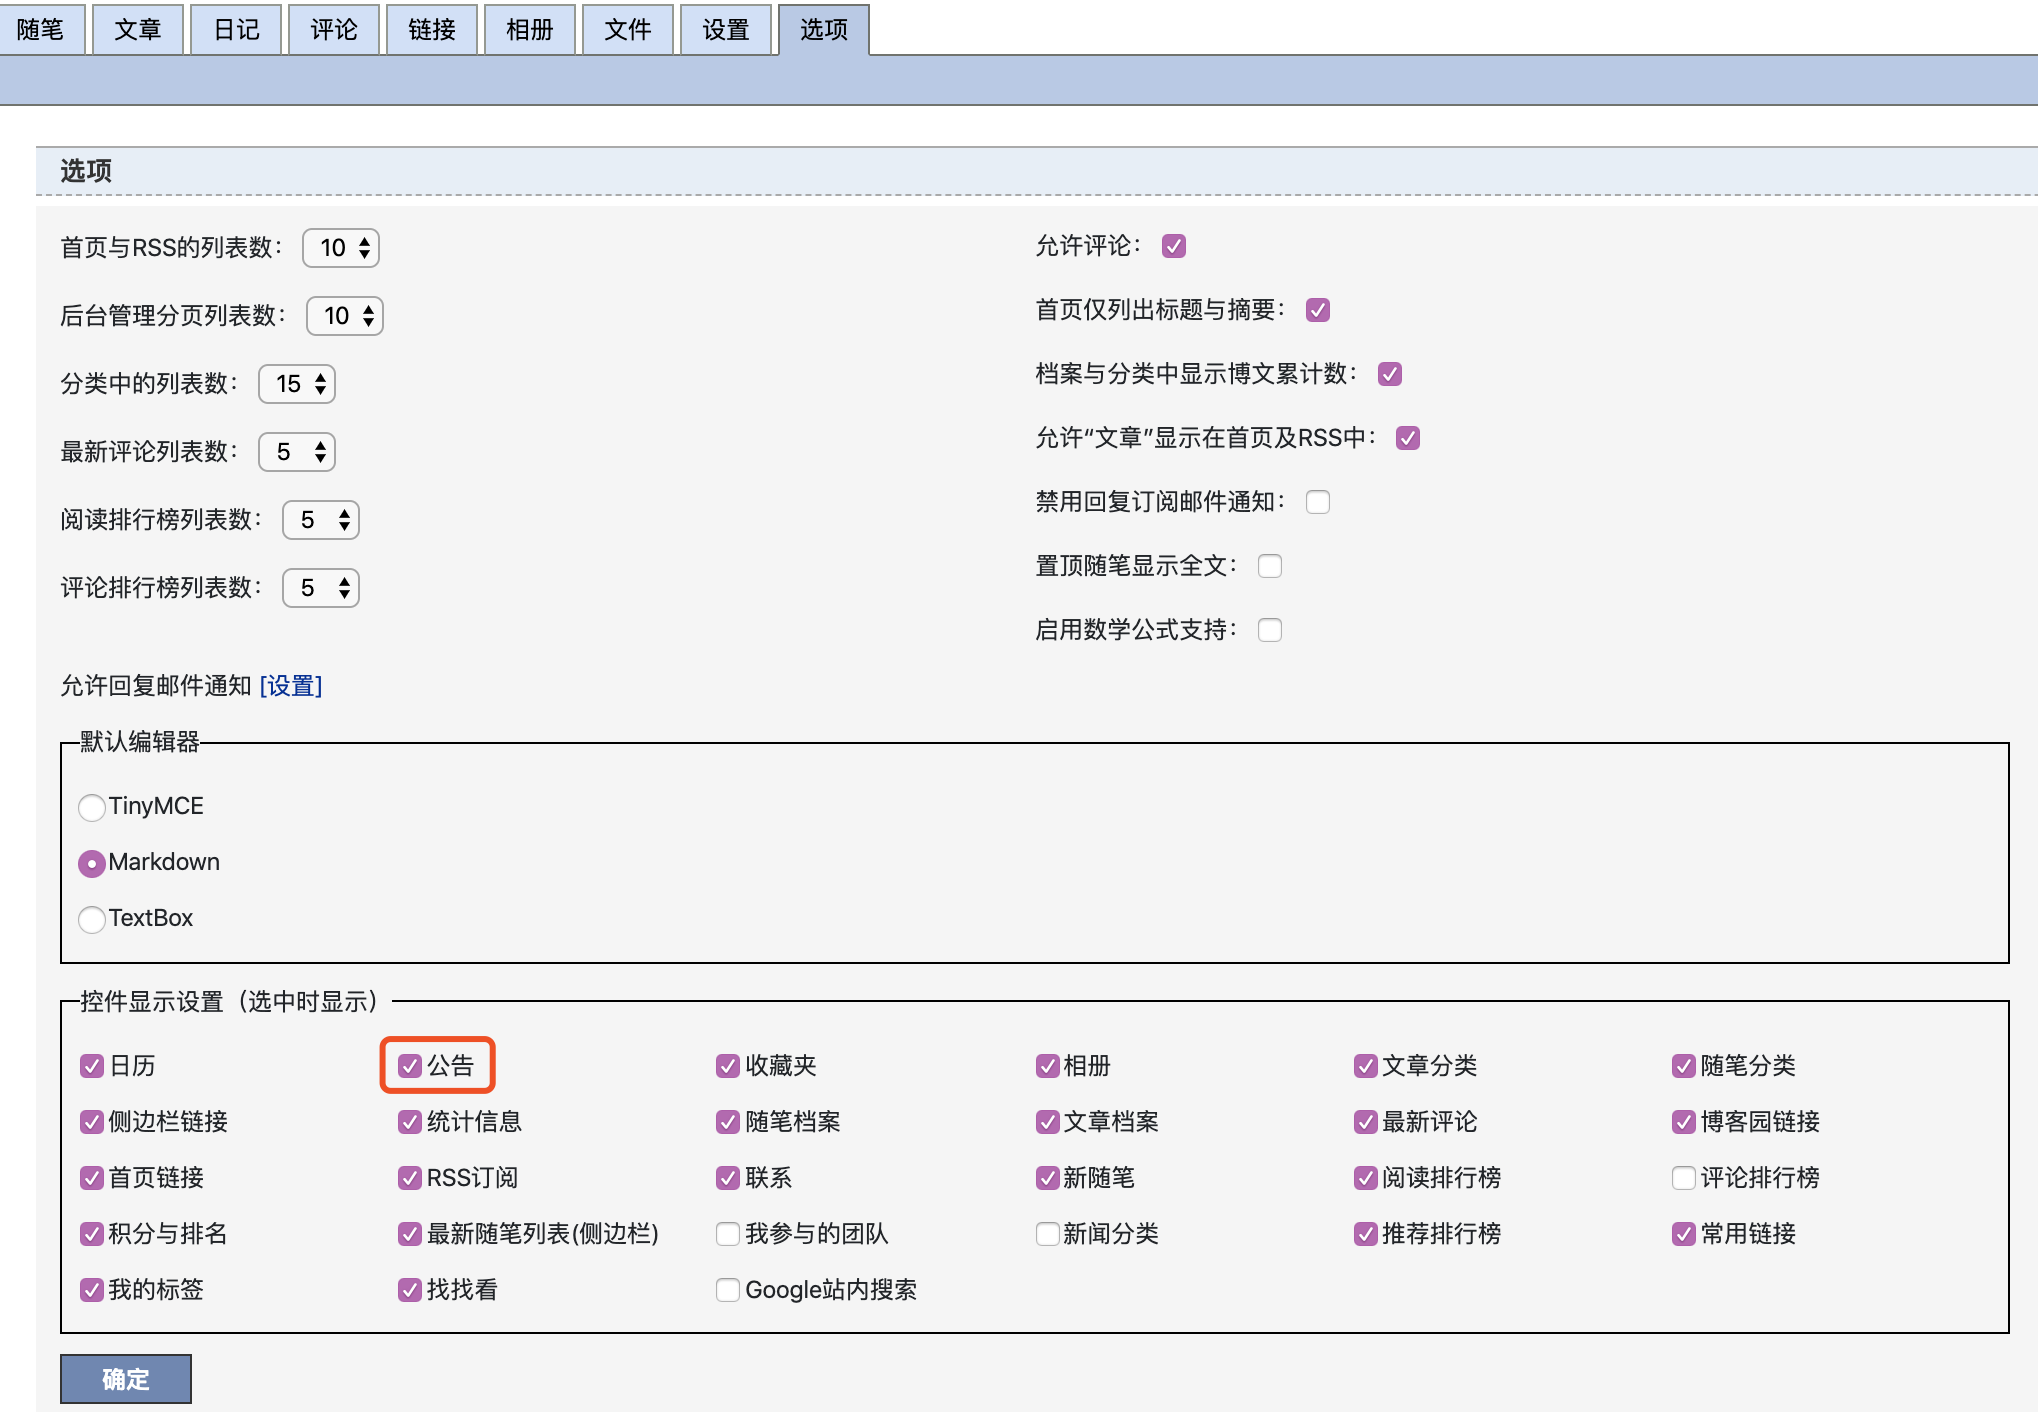
Task: Uncheck the 允许评论 checkbox
Action: point(1174,246)
